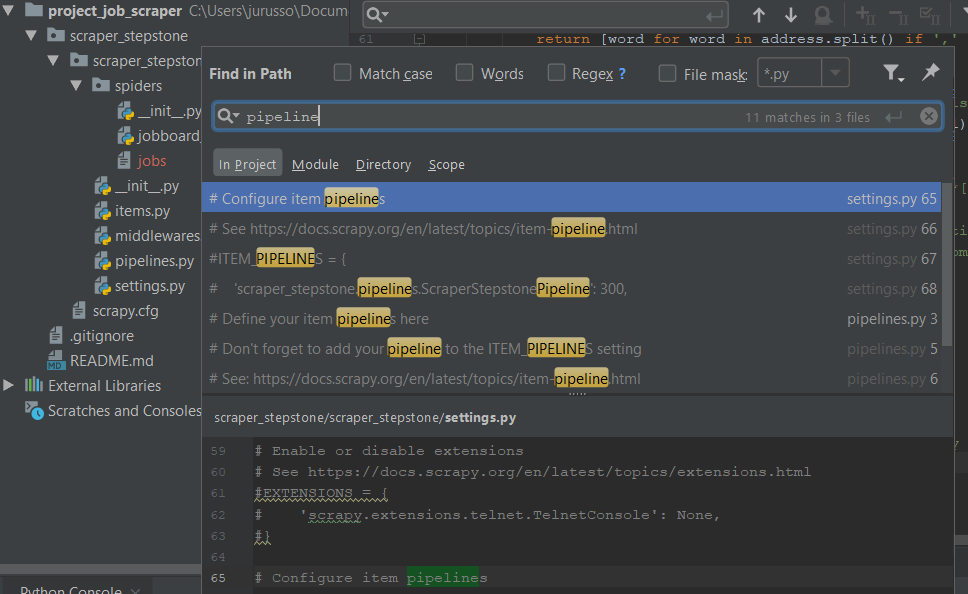Clear the pipeline search text
Screen dimensions: 968x594
pyautogui.click(x=928, y=116)
